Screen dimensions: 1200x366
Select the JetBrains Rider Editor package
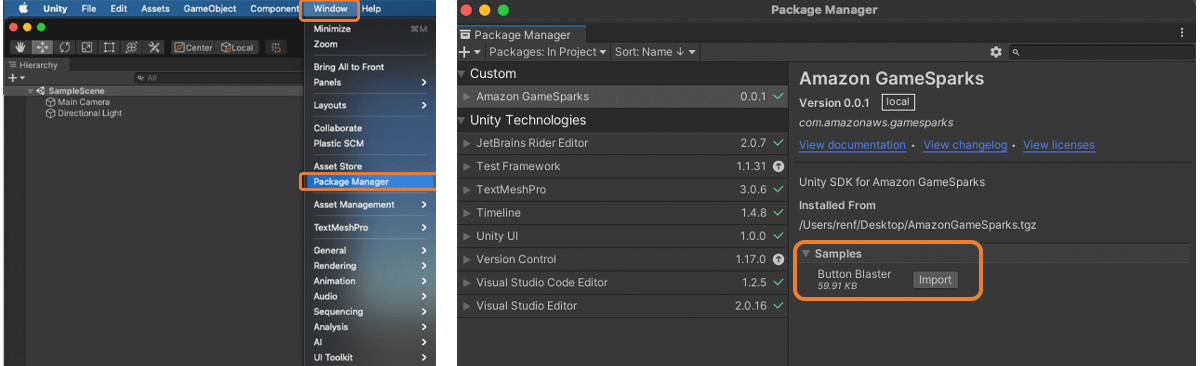pyautogui.click(x=622, y=143)
